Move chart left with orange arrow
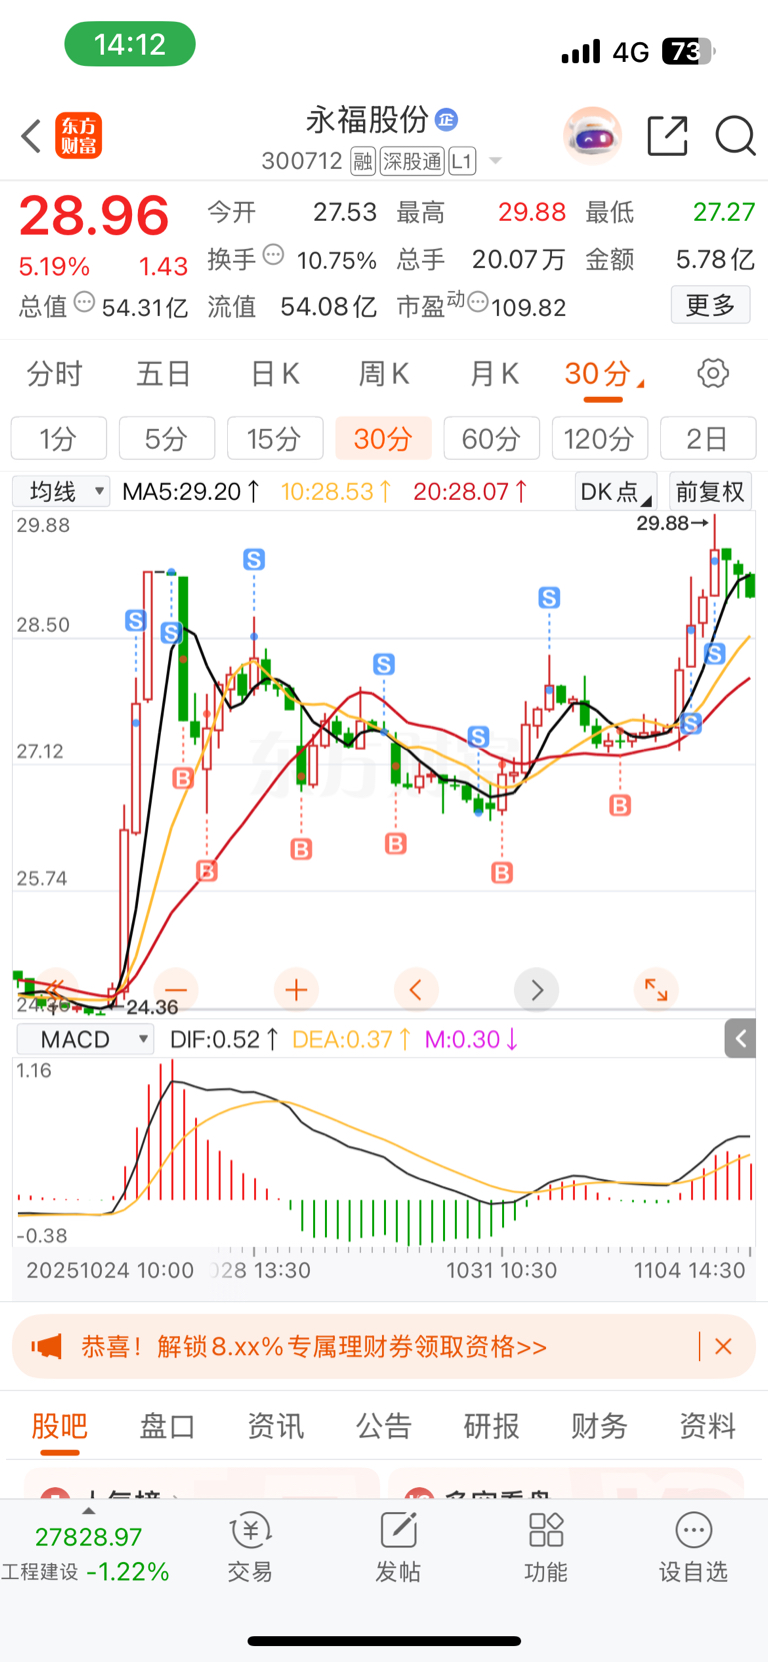The image size is (768, 1663). pyautogui.click(x=416, y=990)
